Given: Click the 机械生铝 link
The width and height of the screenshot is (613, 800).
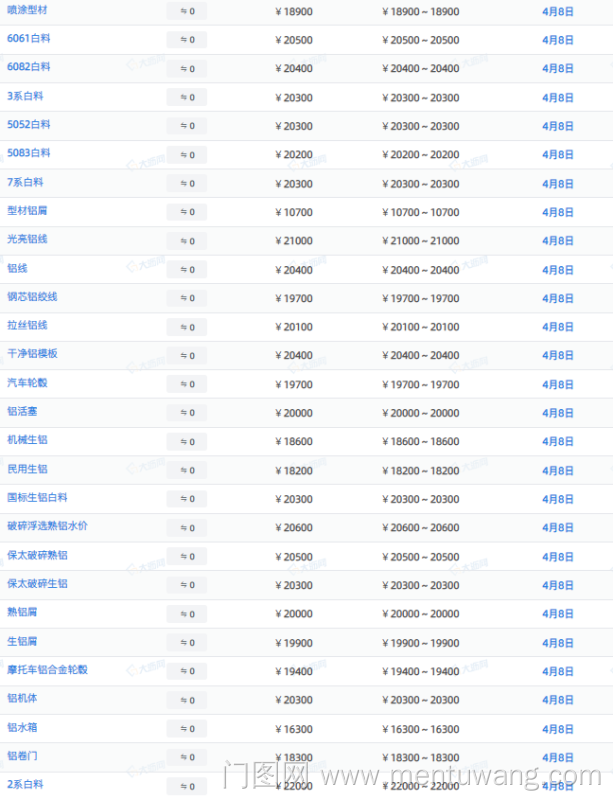Looking at the screenshot, I should tap(27, 440).
